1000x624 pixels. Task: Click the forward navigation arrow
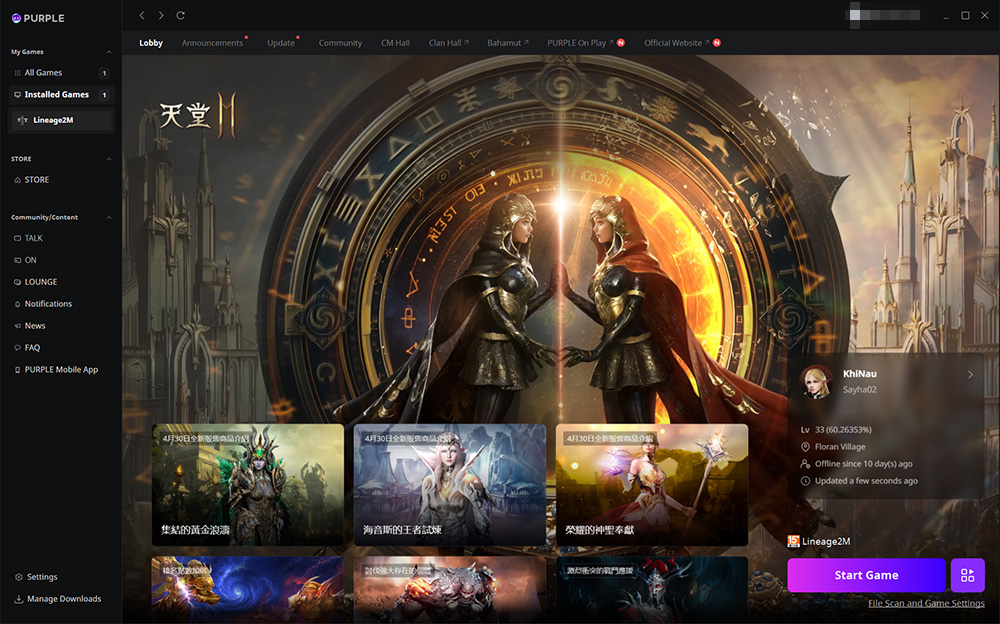click(161, 15)
